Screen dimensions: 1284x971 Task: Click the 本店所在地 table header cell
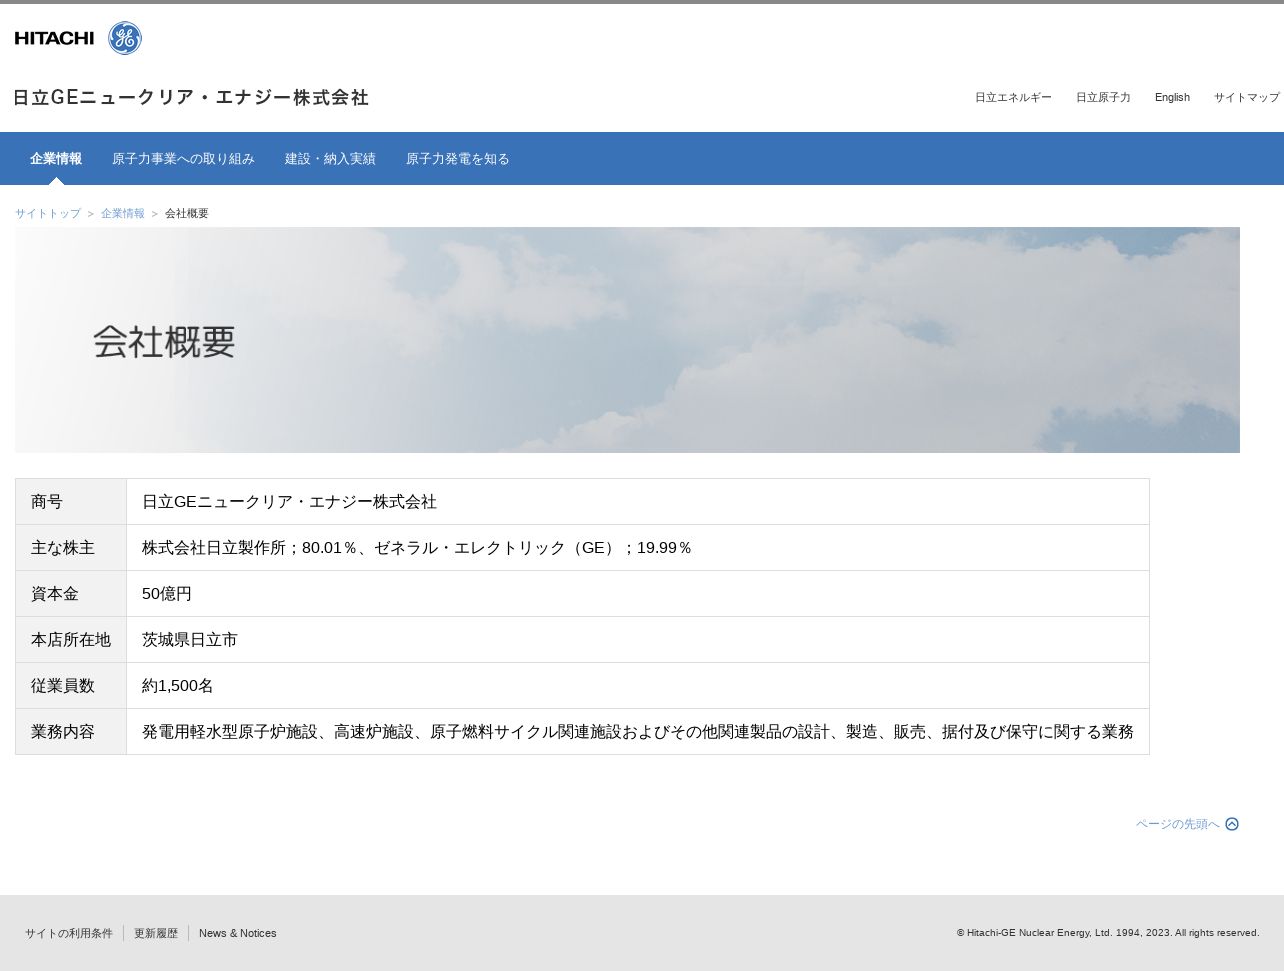tap(71, 640)
